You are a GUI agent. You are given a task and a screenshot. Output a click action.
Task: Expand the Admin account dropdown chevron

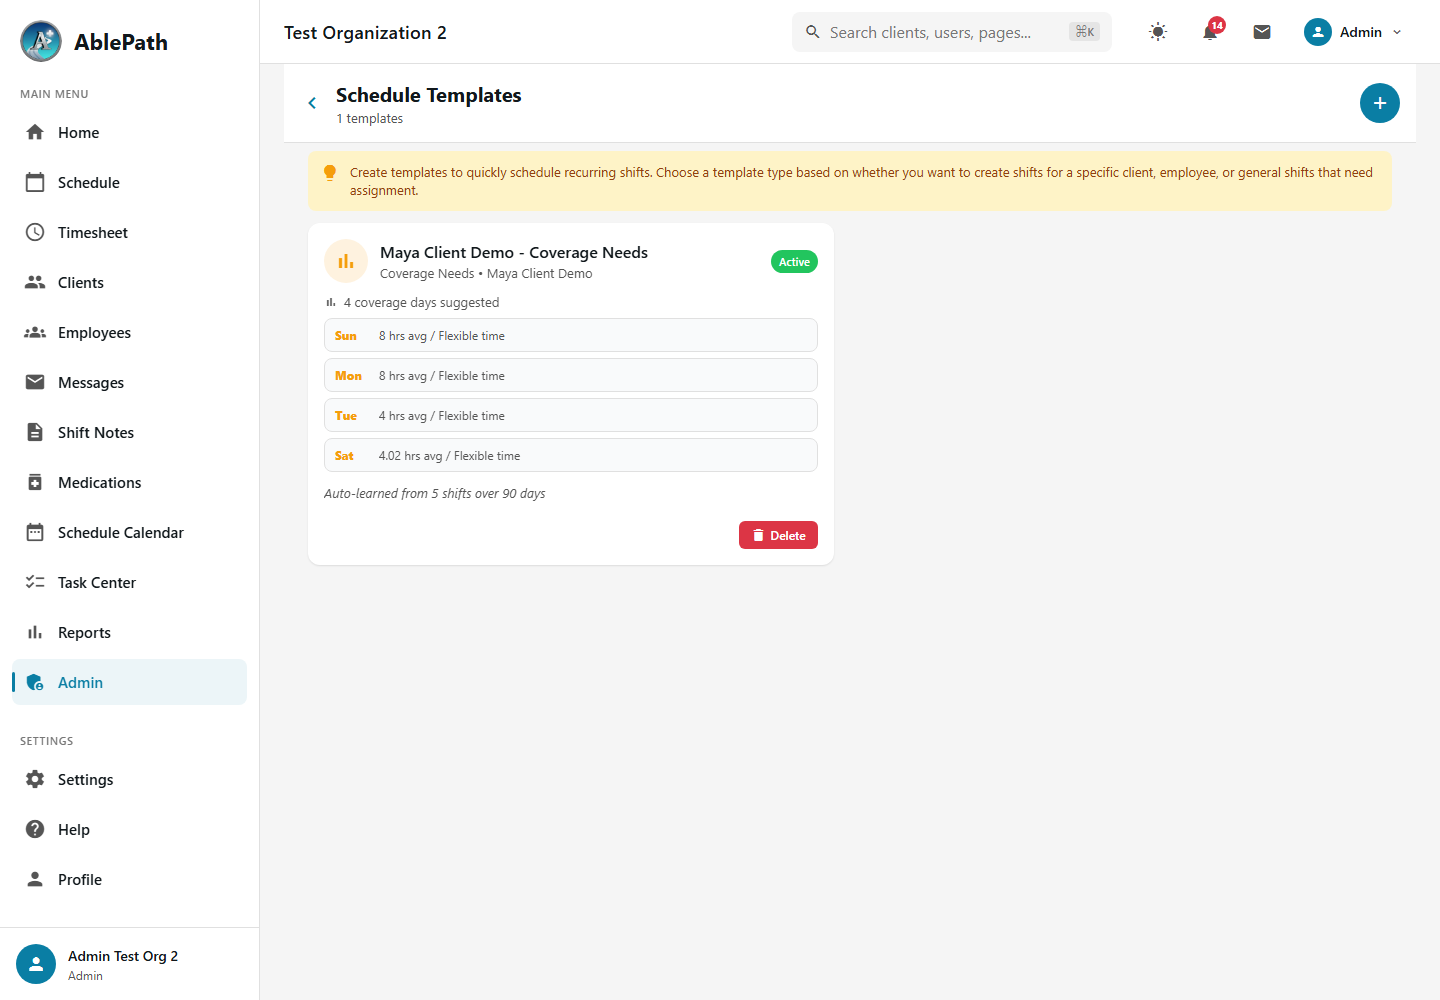tap(1397, 32)
